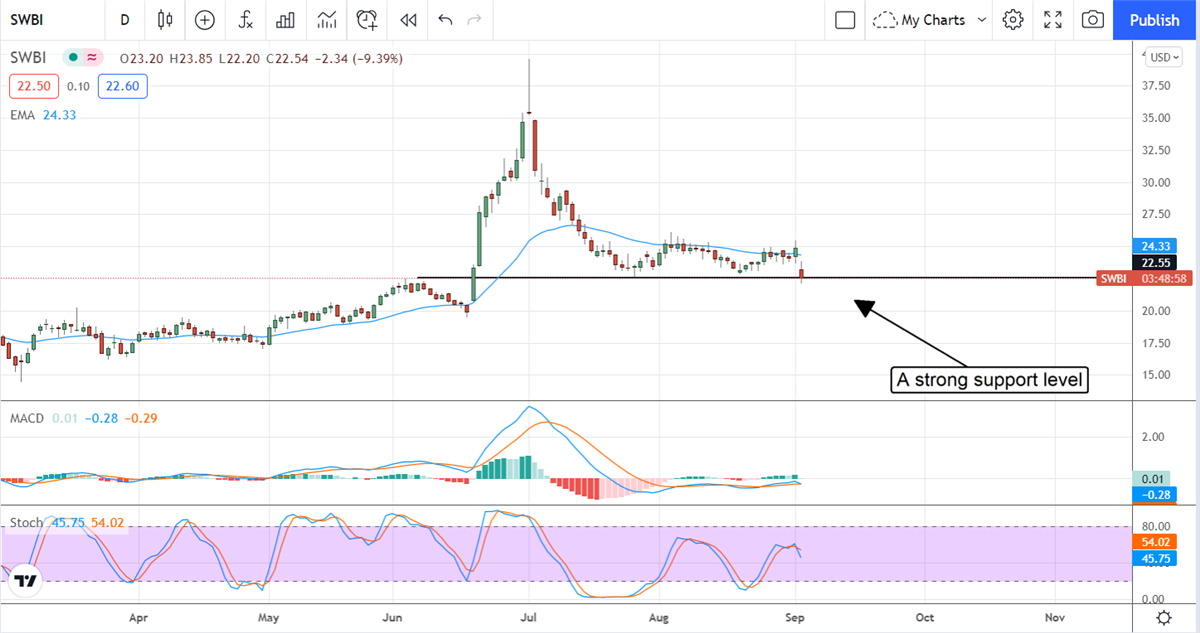Click the Jul label on time axis

[530, 617]
